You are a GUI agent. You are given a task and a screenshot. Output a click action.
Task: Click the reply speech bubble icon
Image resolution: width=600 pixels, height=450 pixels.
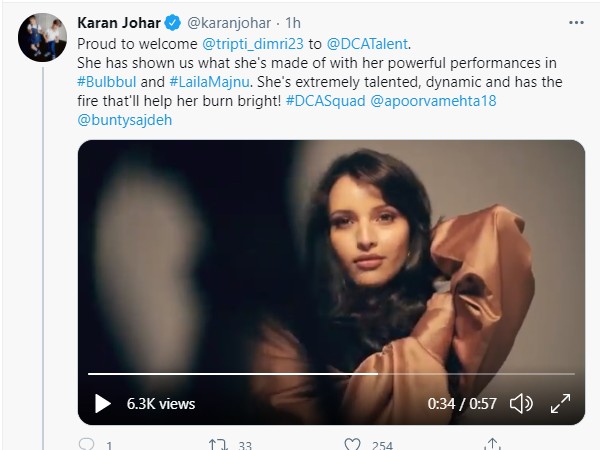(87, 444)
